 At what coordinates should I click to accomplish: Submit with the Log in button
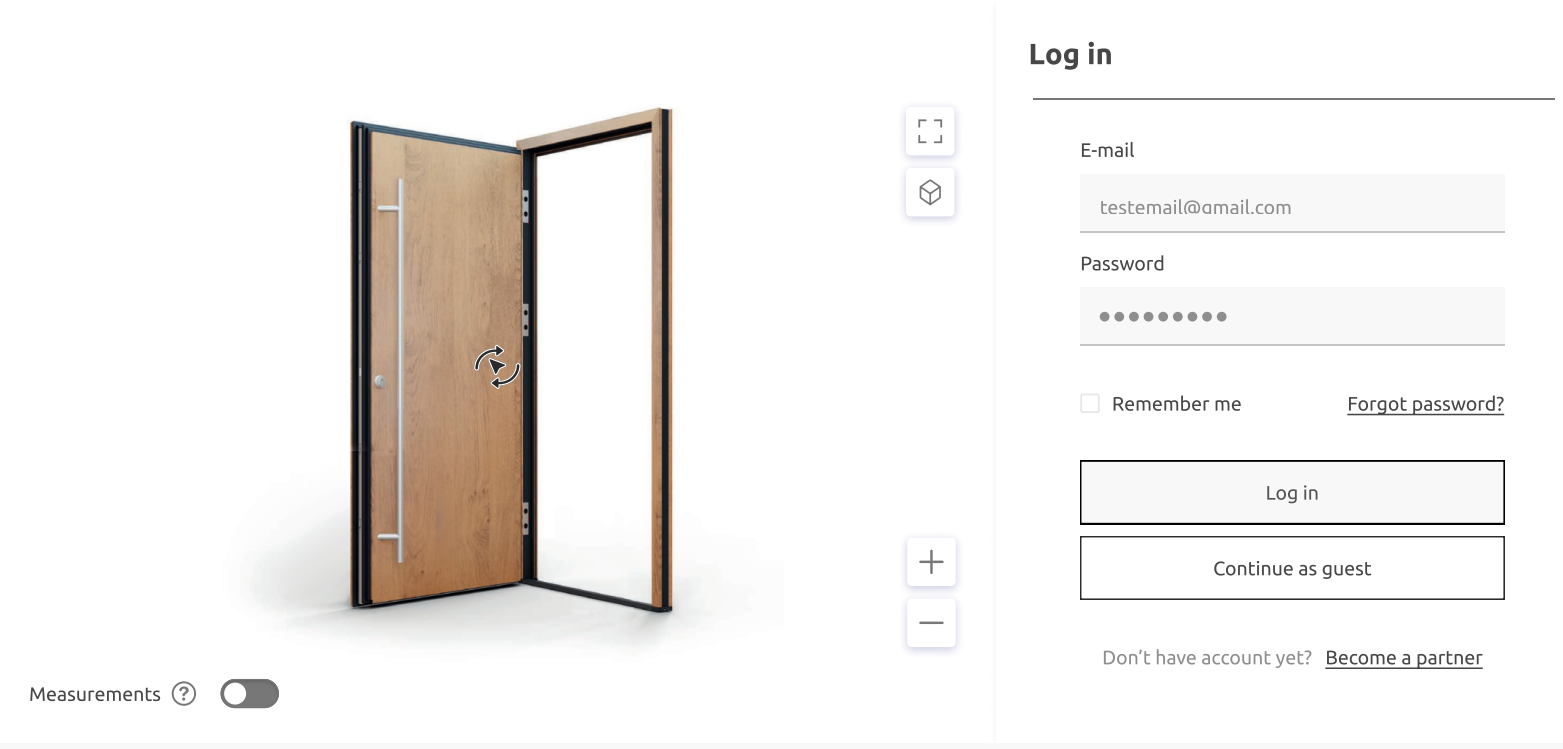[x=1292, y=492]
